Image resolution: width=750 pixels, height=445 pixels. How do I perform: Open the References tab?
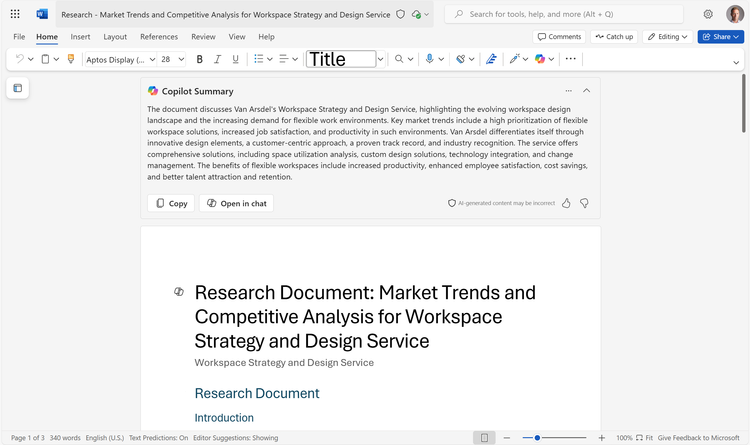159,37
